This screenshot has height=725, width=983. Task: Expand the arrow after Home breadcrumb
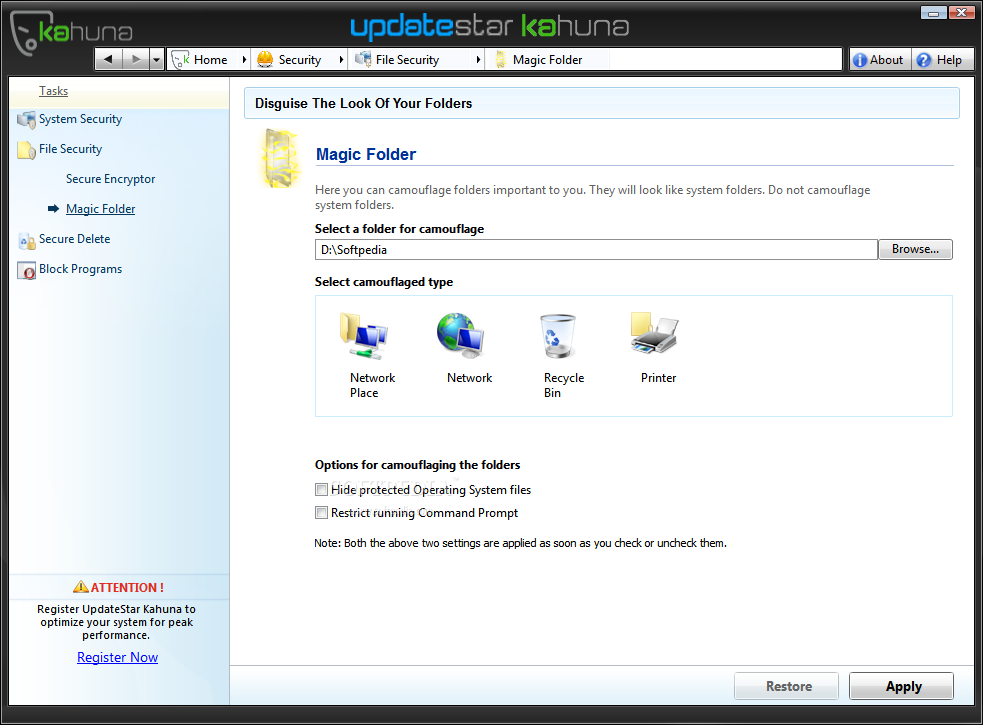pyautogui.click(x=244, y=60)
